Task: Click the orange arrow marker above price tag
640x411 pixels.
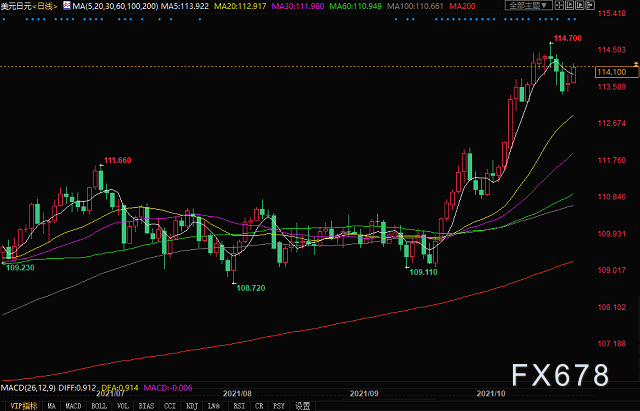Action: point(636,64)
